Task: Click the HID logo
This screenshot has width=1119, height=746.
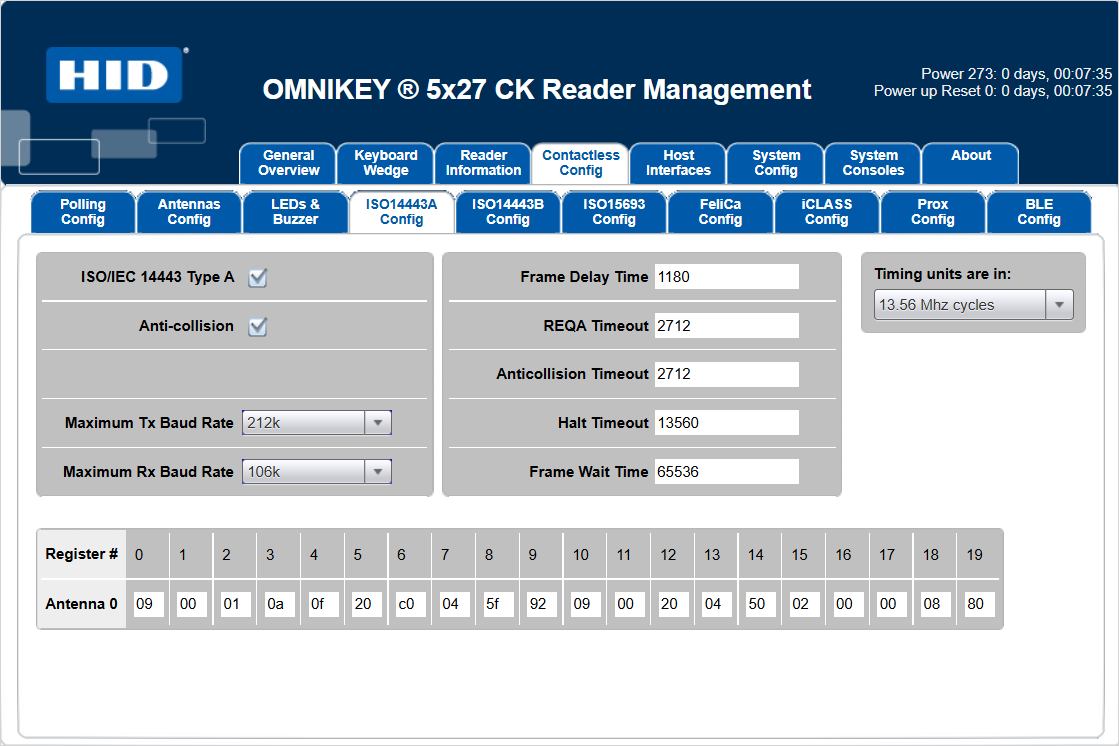Action: pos(113,75)
